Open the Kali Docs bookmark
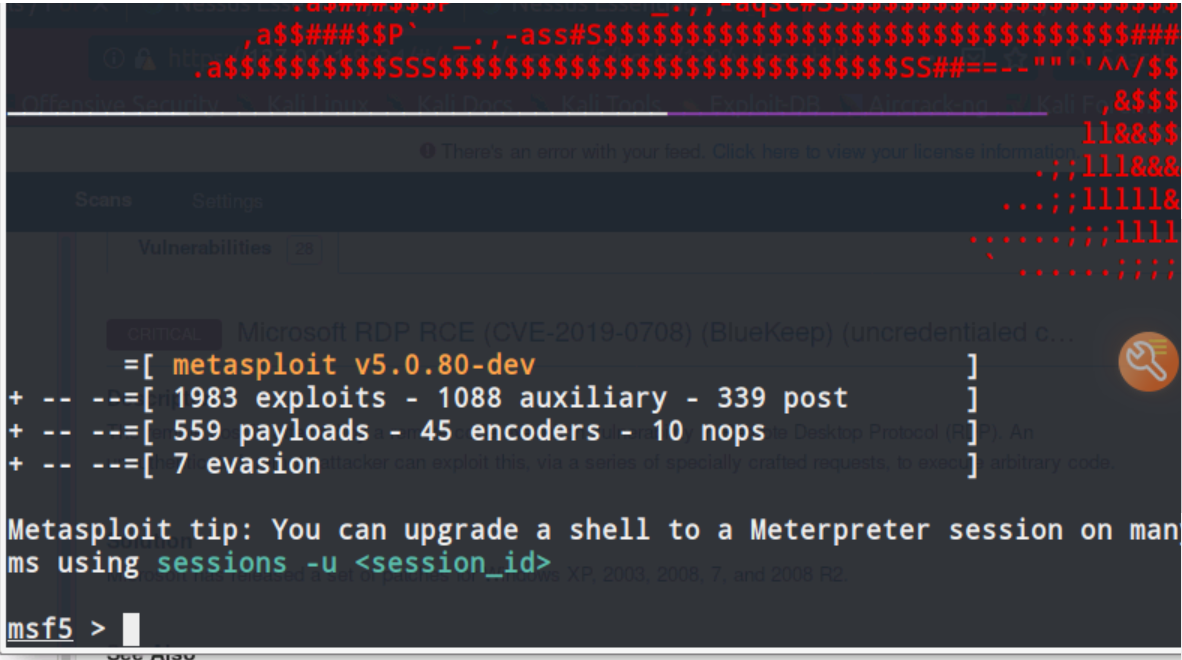Screen dimensions: 1182x660 (465, 104)
